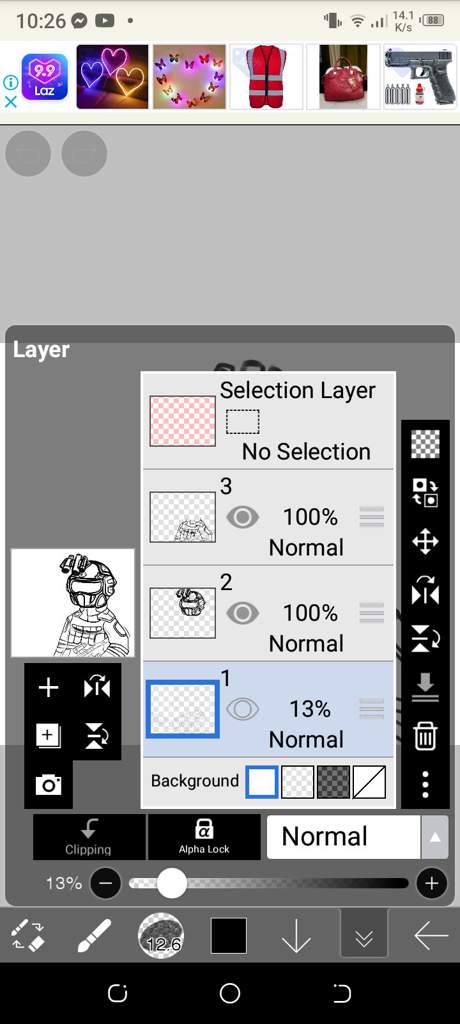Select the Selection Layer row
Viewport: 460px width, 1024px height.
268,421
